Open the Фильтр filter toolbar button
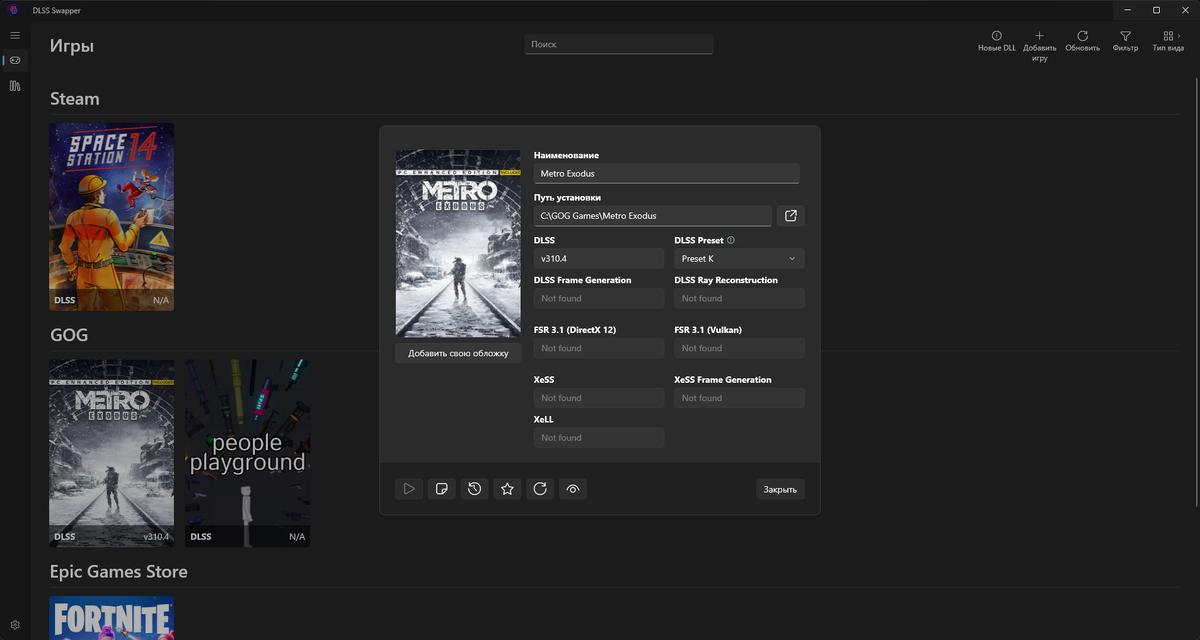Viewport: 1200px width, 640px height. (1125, 41)
